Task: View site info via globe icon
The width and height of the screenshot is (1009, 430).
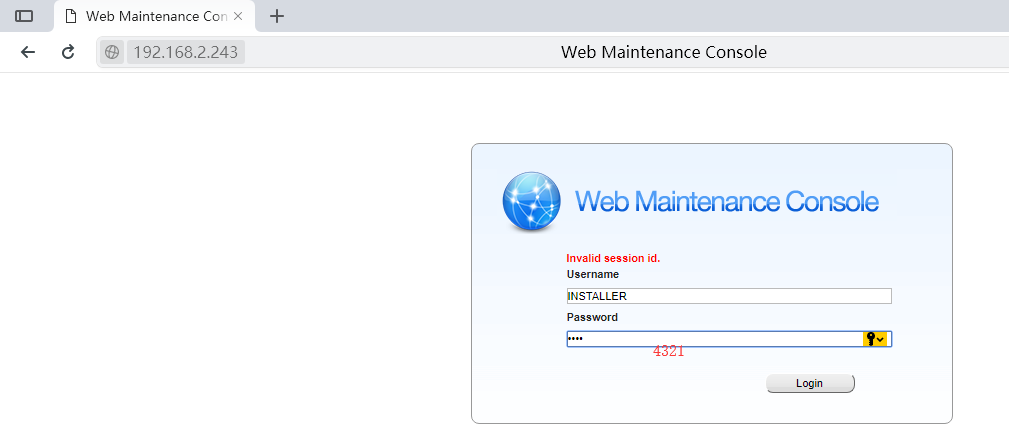Action: coord(112,52)
